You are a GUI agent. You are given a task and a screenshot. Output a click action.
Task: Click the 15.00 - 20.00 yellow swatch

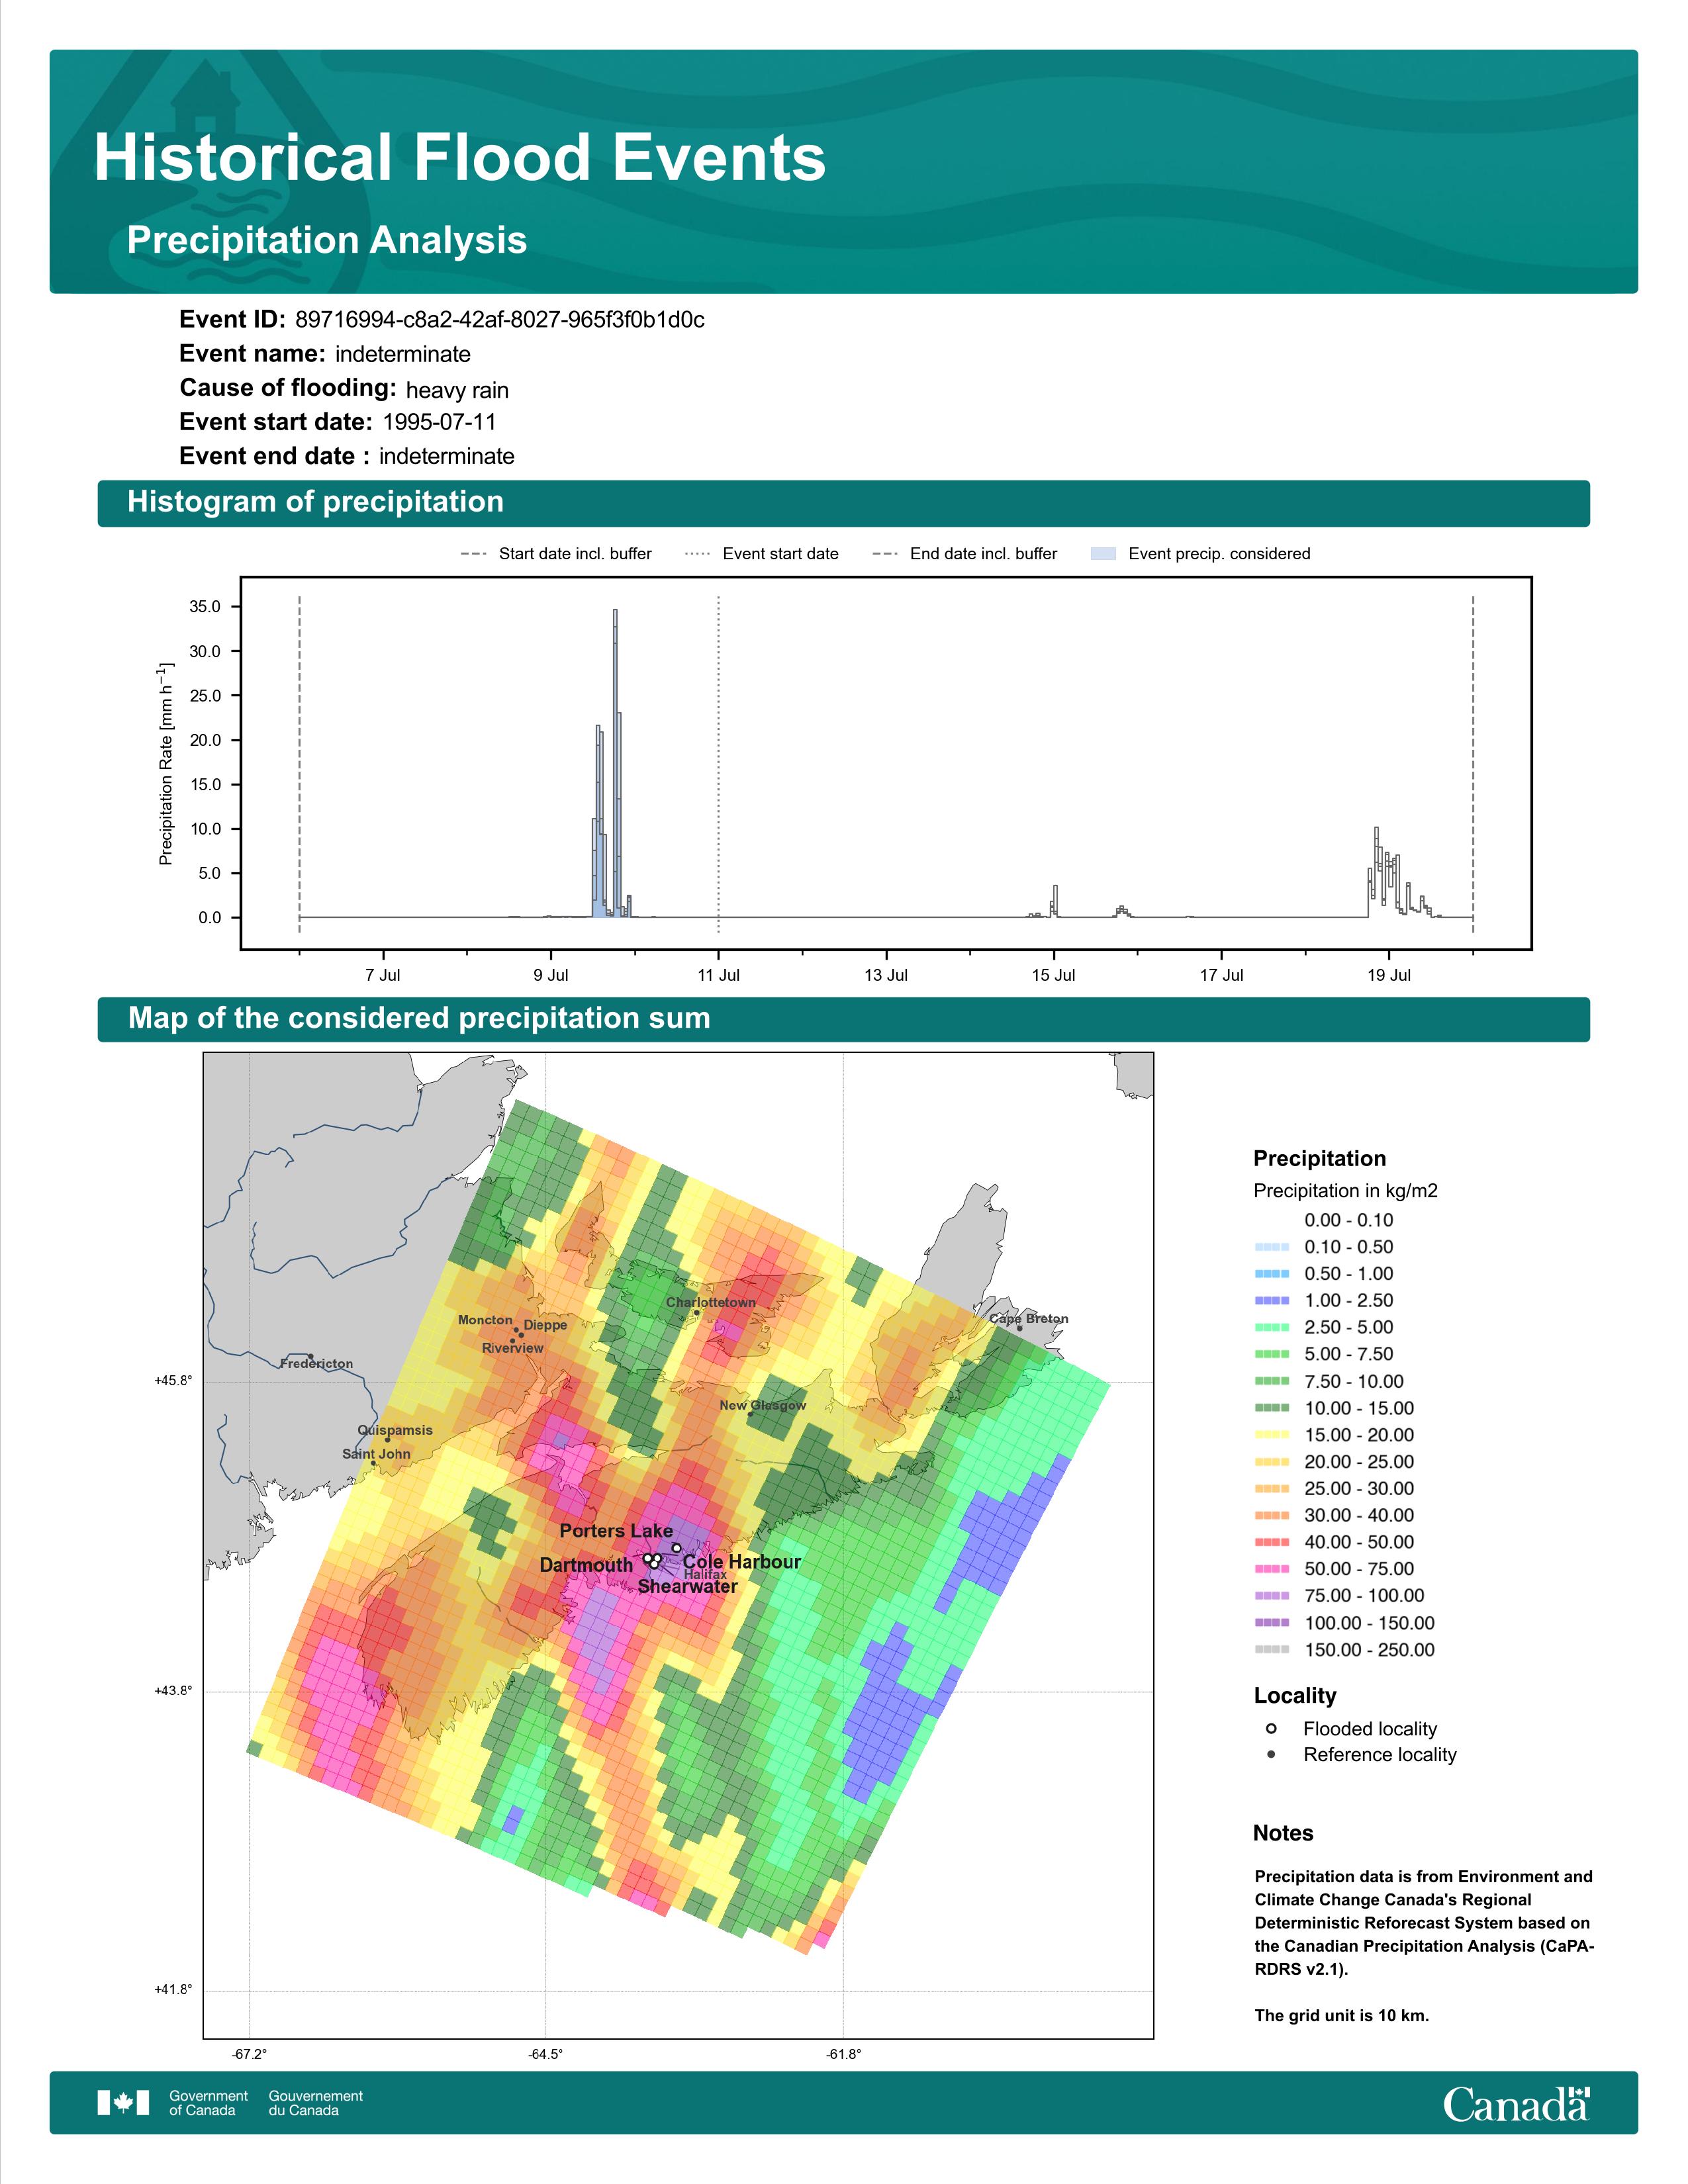click(x=1272, y=1435)
